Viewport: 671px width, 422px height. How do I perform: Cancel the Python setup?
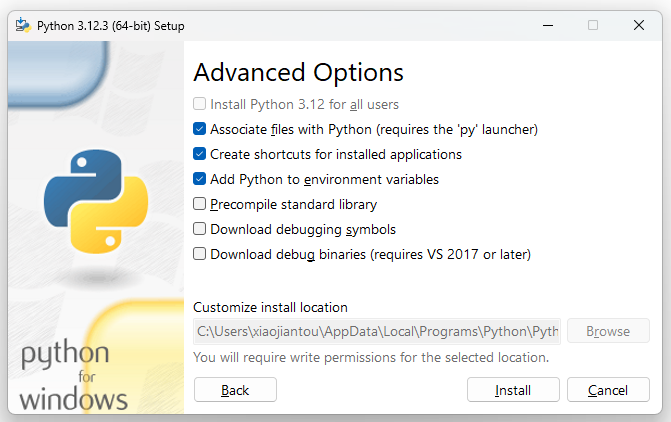(608, 390)
